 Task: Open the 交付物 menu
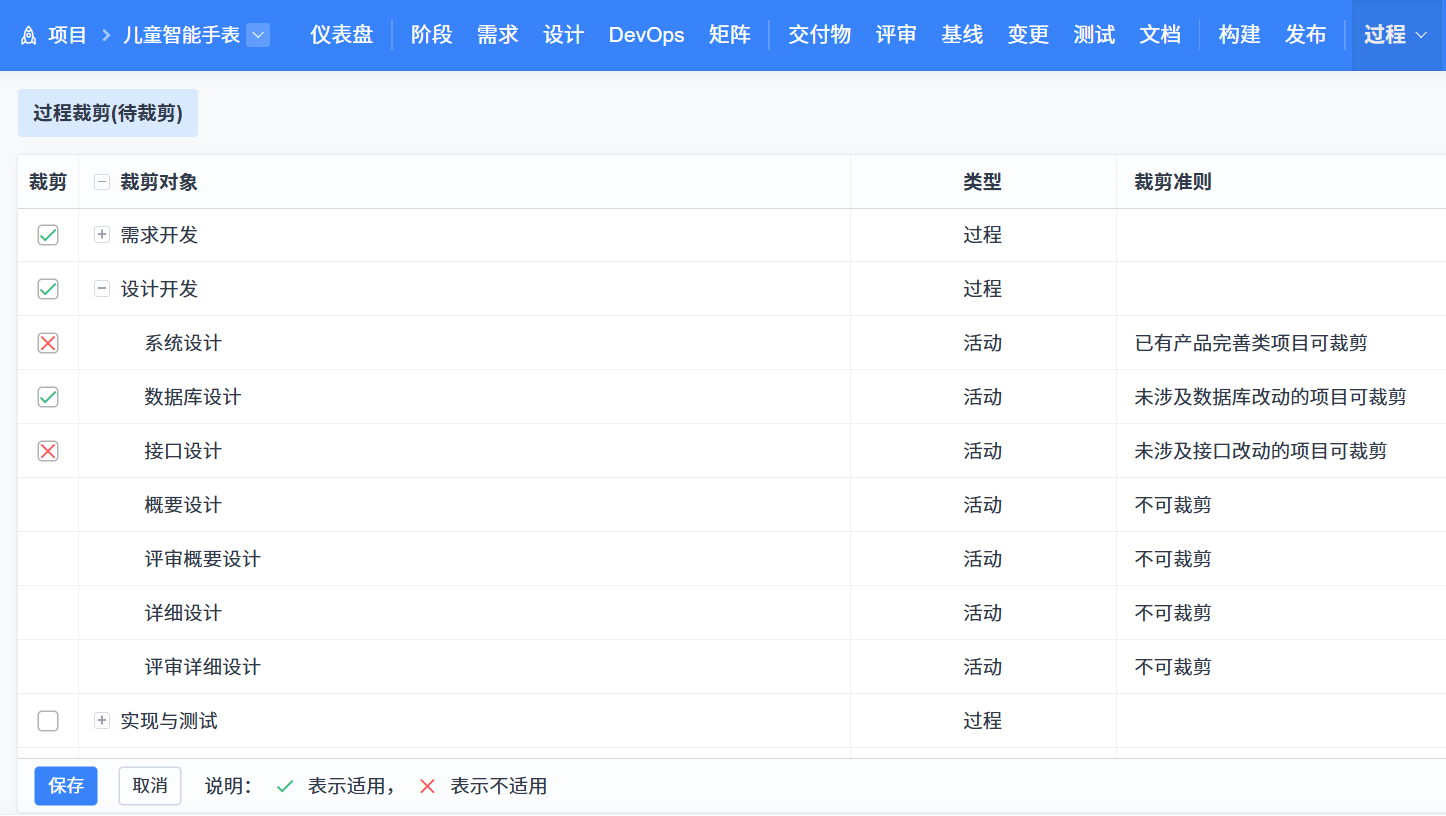pyautogui.click(x=820, y=35)
